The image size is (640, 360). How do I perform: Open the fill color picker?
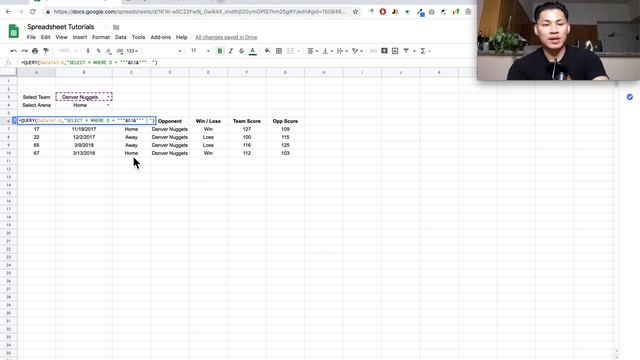267,51
